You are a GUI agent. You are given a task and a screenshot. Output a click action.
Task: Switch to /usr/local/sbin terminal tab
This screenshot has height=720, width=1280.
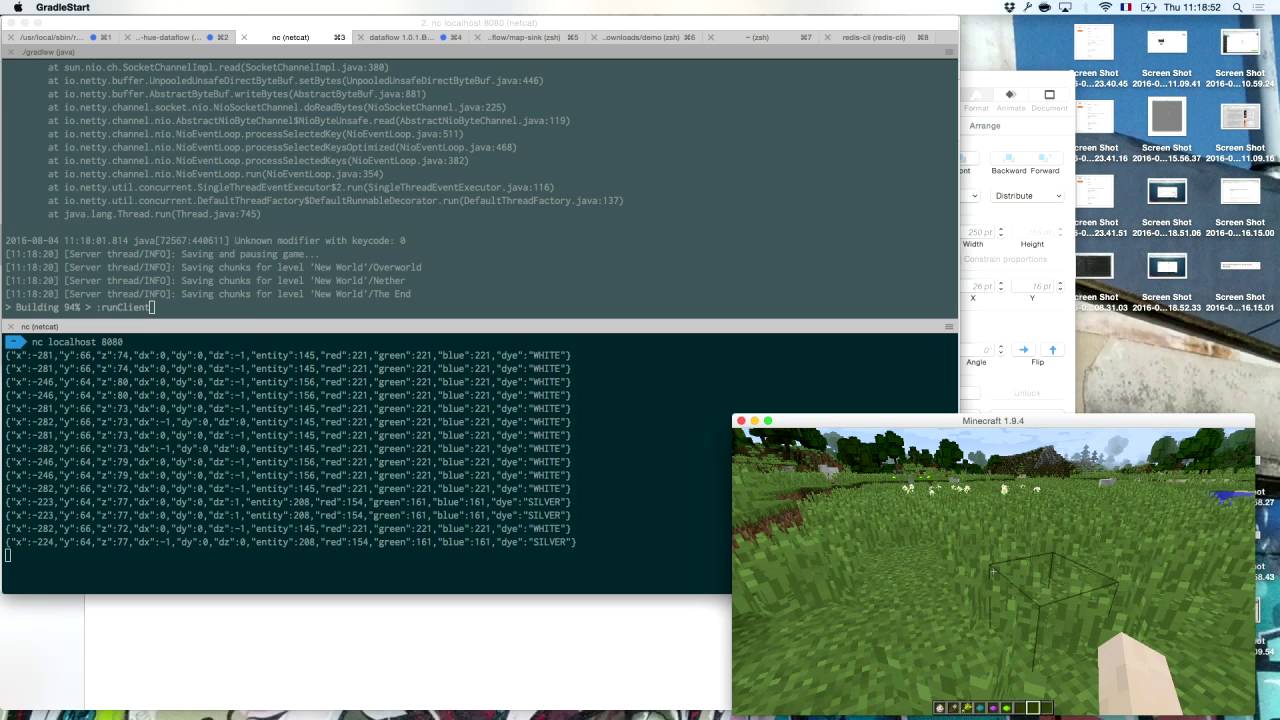pyautogui.click(x=60, y=37)
